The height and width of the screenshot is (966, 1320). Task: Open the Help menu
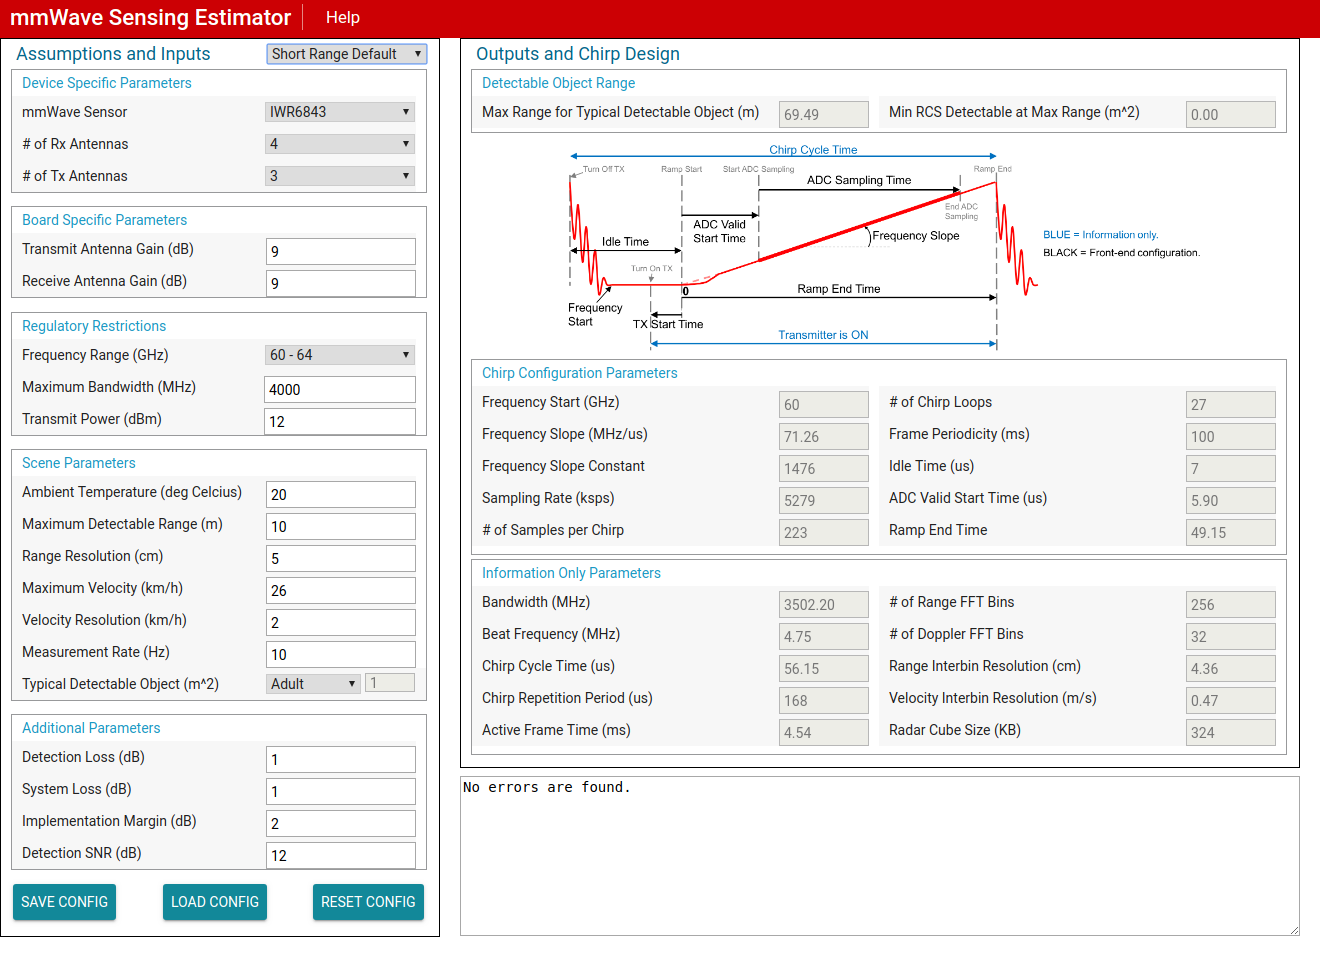[343, 17]
